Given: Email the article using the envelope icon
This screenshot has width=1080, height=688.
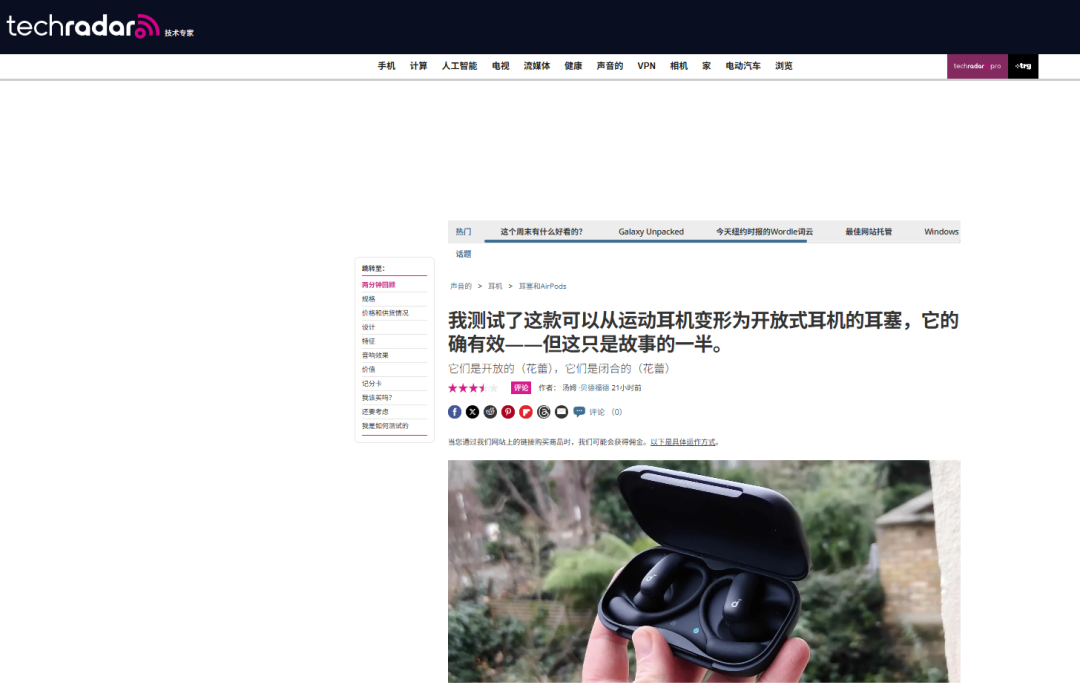Looking at the screenshot, I should 561,411.
